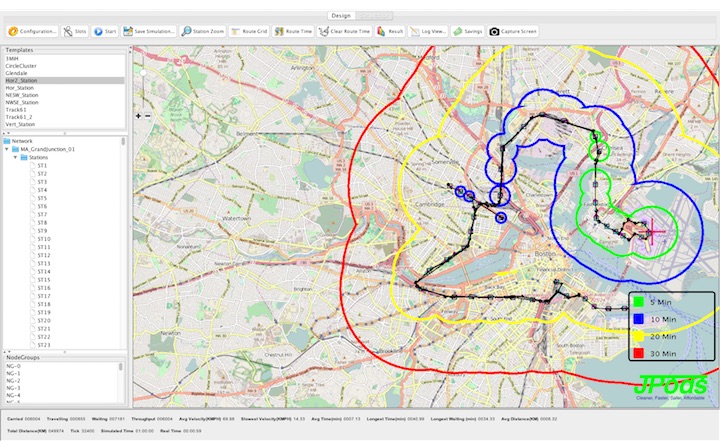Select station ST10 in the tree
The height and width of the screenshot is (441, 720).
[44, 239]
